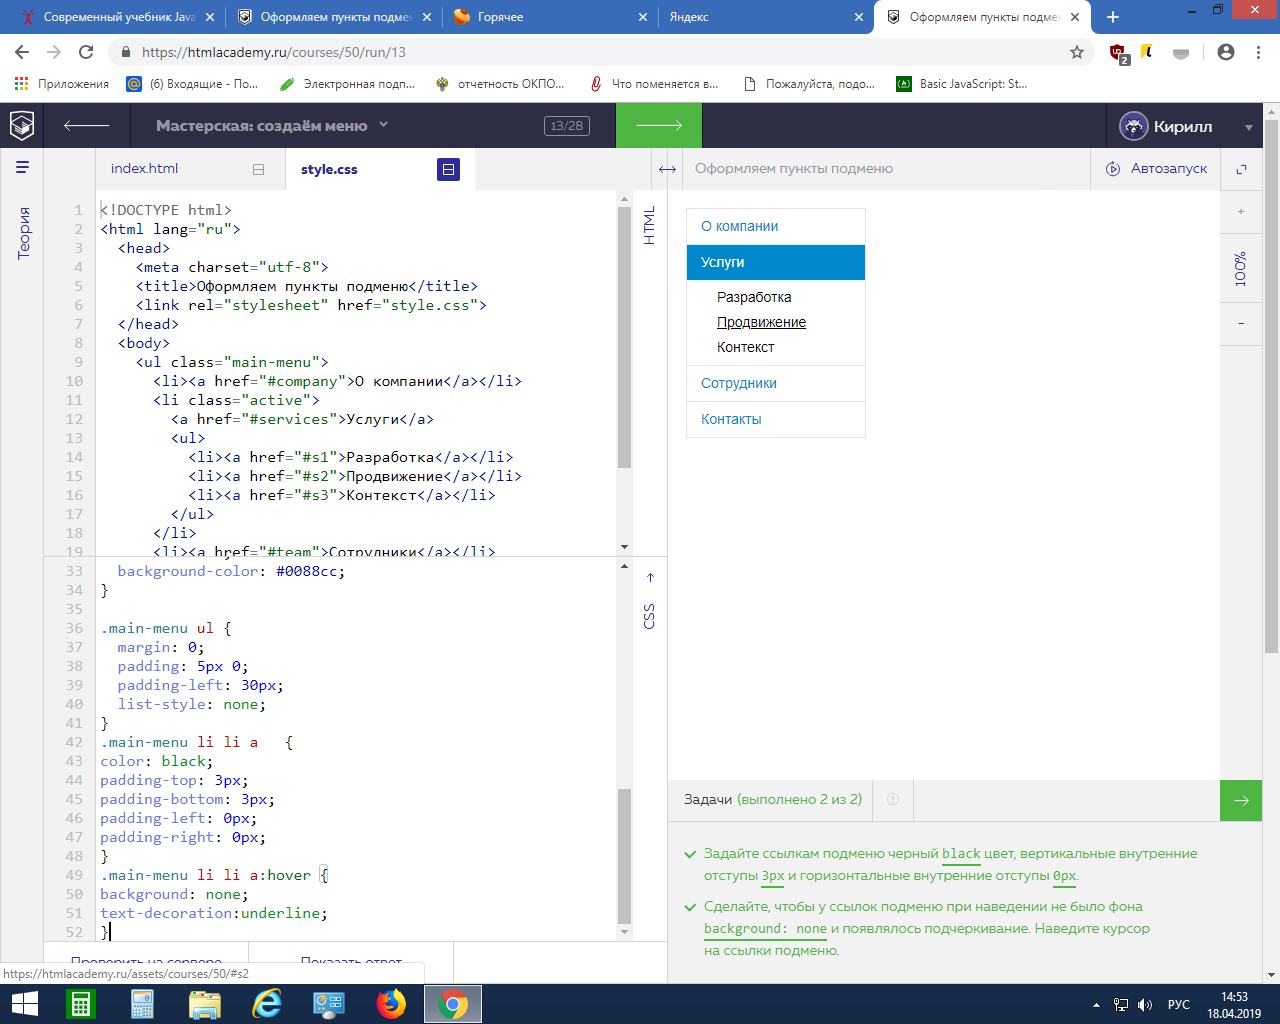The image size is (1280, 1024).
Task: Open Chrome profile icon
Action: (1226, 52)
